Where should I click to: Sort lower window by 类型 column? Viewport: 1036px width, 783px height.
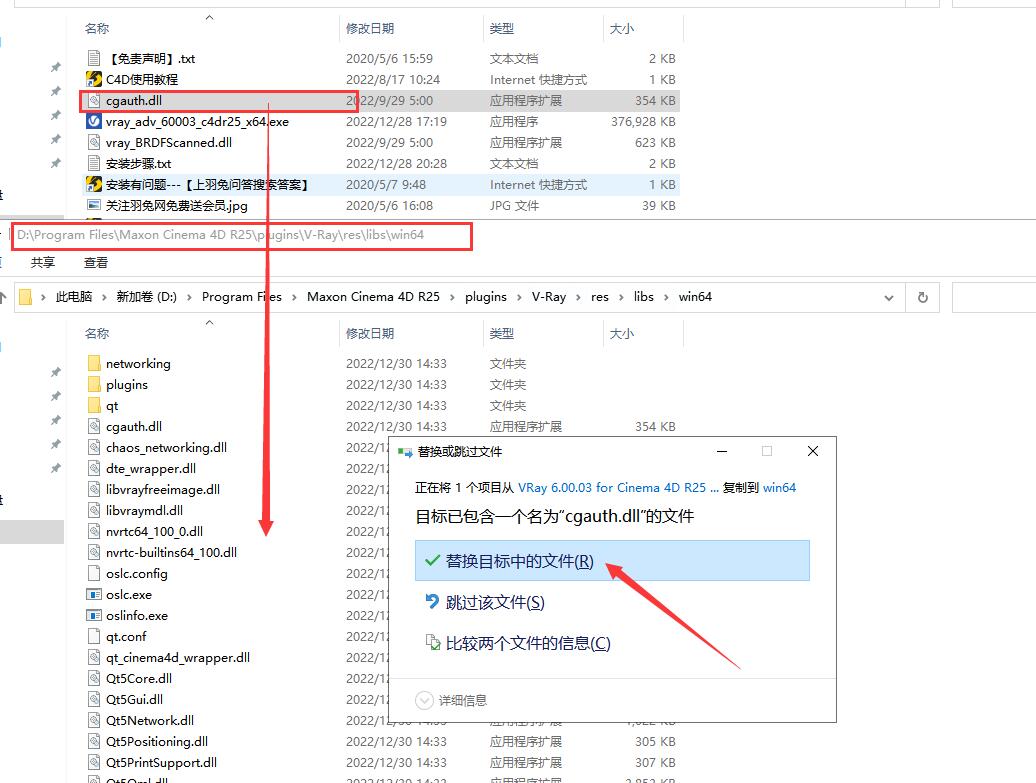pos(502,334)
